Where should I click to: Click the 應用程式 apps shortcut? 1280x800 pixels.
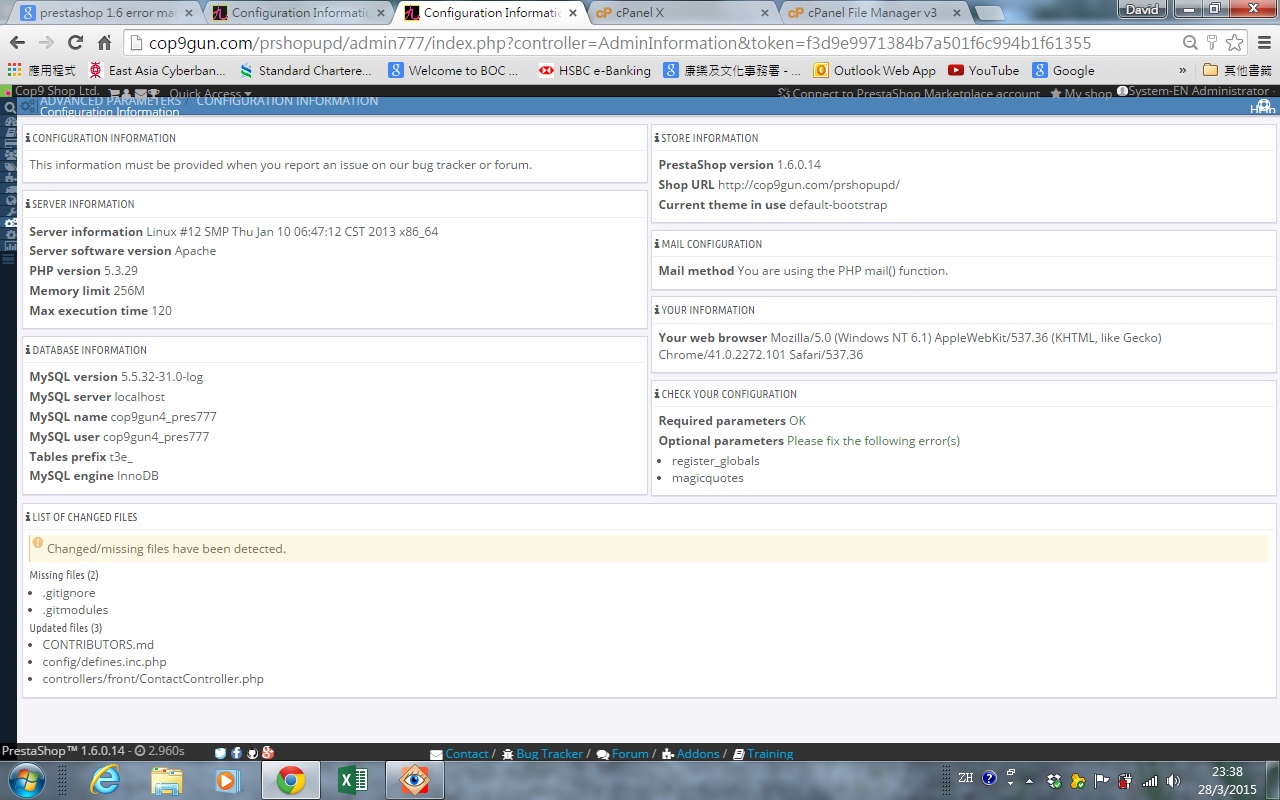[x=42, y=71]
